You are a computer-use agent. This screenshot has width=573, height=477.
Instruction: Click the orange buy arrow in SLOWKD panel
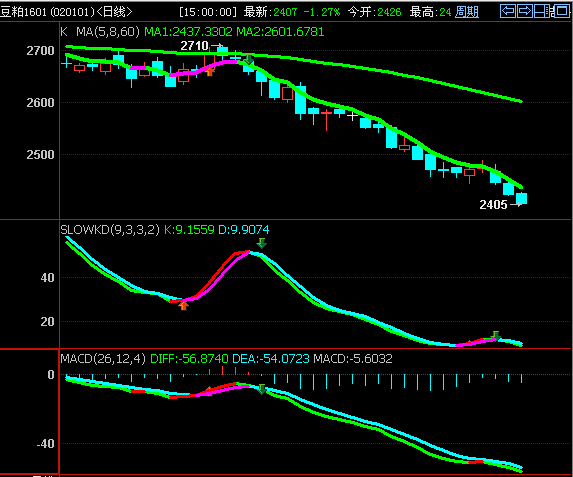(x=183, y=305)
